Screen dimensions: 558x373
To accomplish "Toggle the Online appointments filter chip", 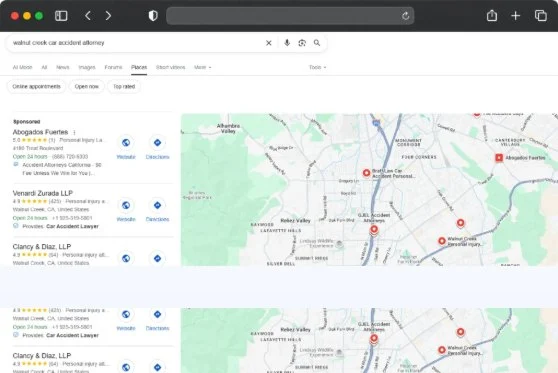I will pyautogui.click(x=36, y=86).
